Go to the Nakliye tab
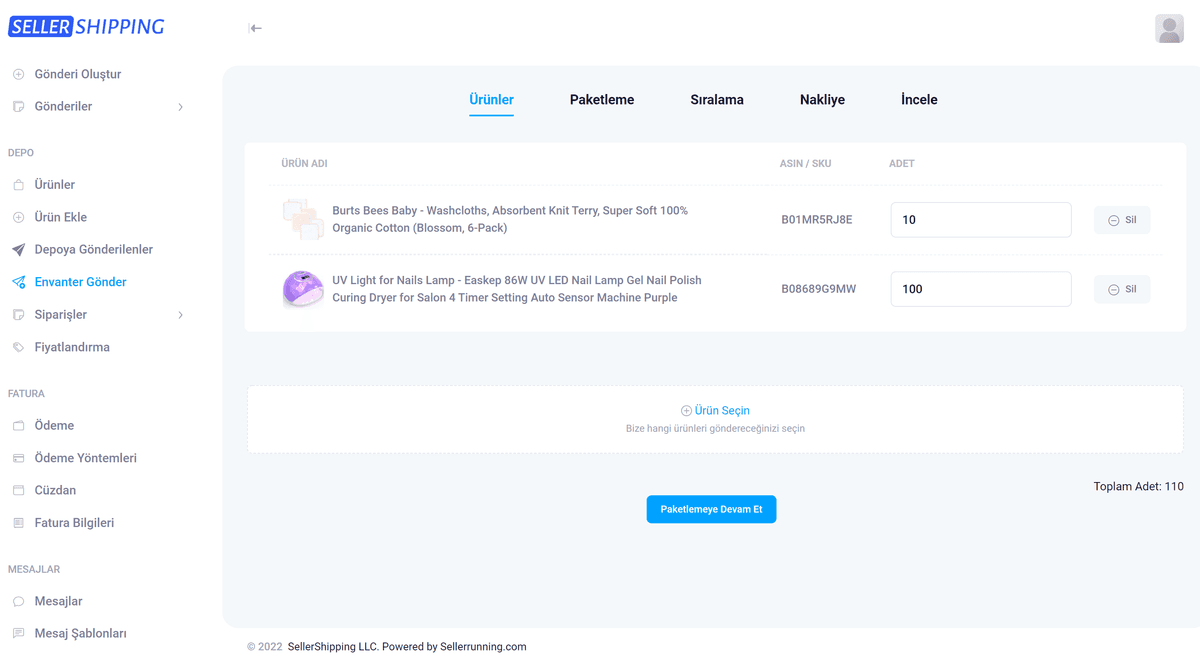Screen dimensions: 1200x659 tap(822, 100)
